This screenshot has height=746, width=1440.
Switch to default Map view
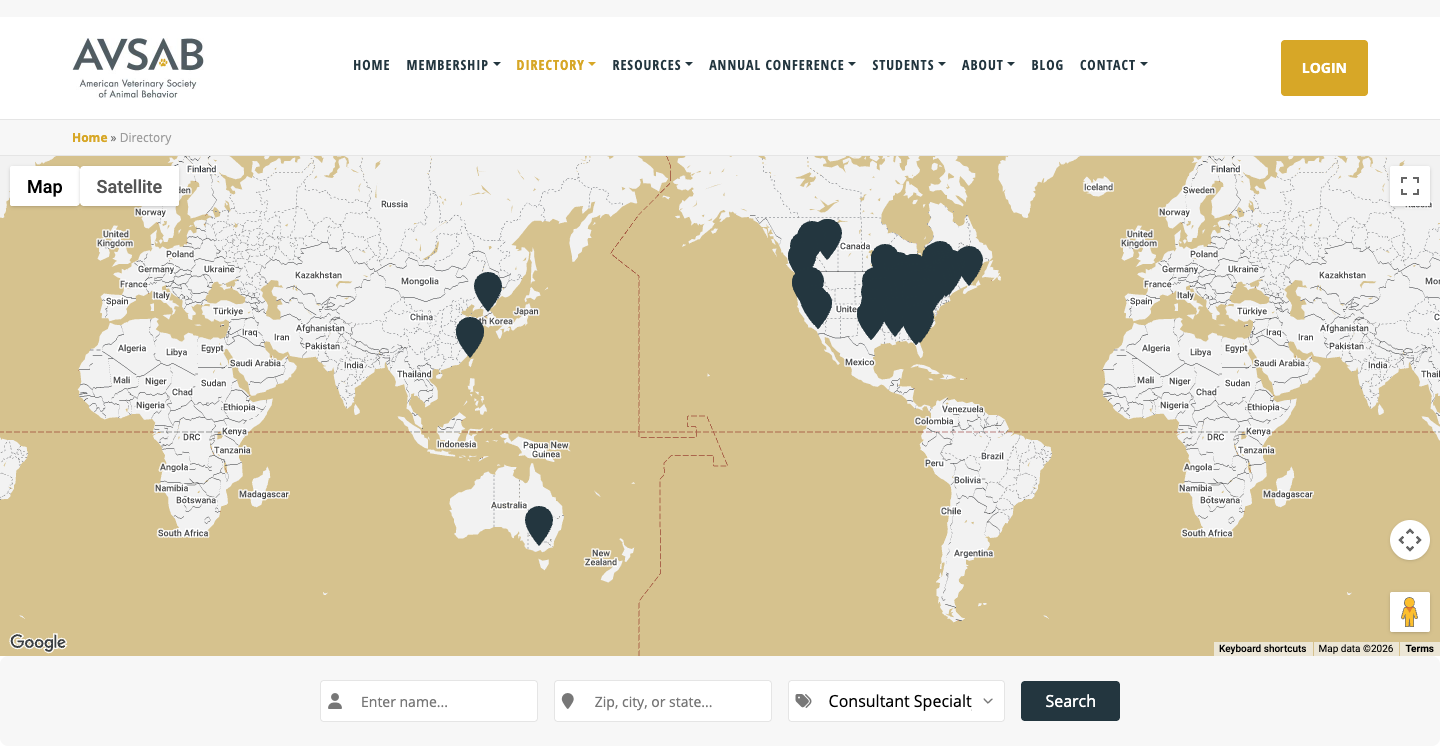pos(45,186)
